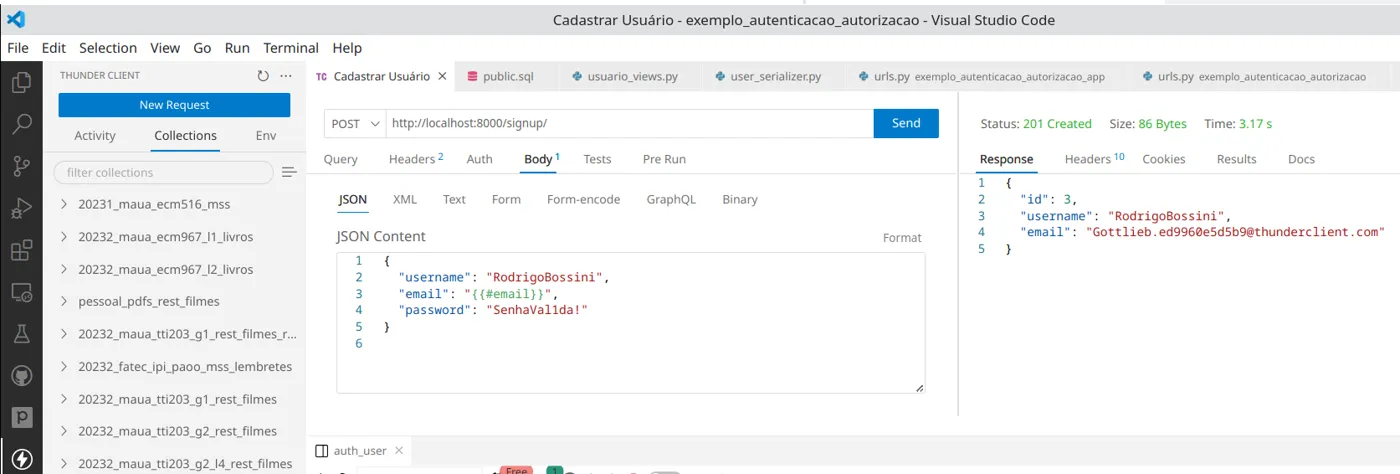Screen dimensions: 1400x474
Task: Click the table icon of auth_user tab
Action: point(321,451)
